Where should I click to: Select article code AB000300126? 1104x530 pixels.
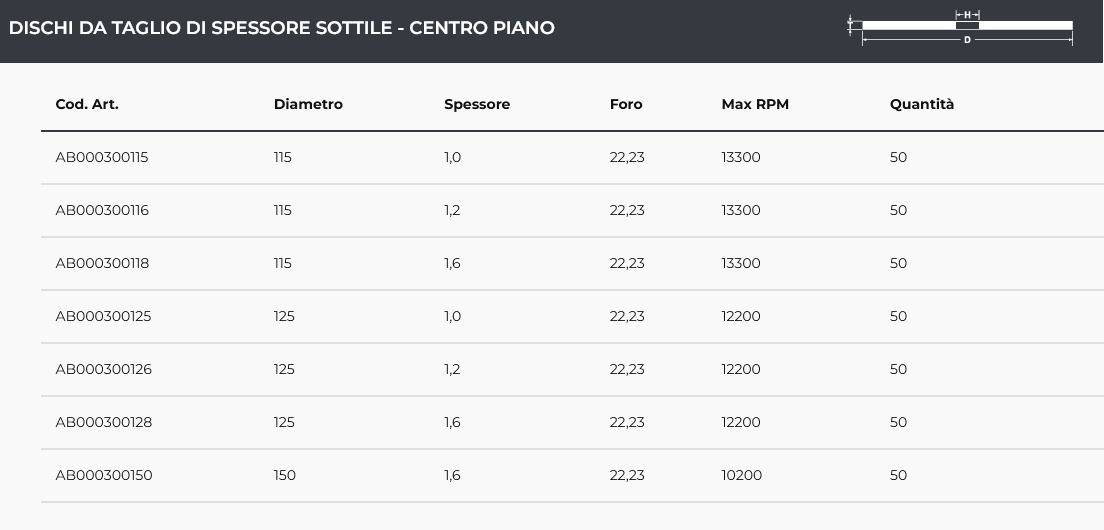[103, 370]
